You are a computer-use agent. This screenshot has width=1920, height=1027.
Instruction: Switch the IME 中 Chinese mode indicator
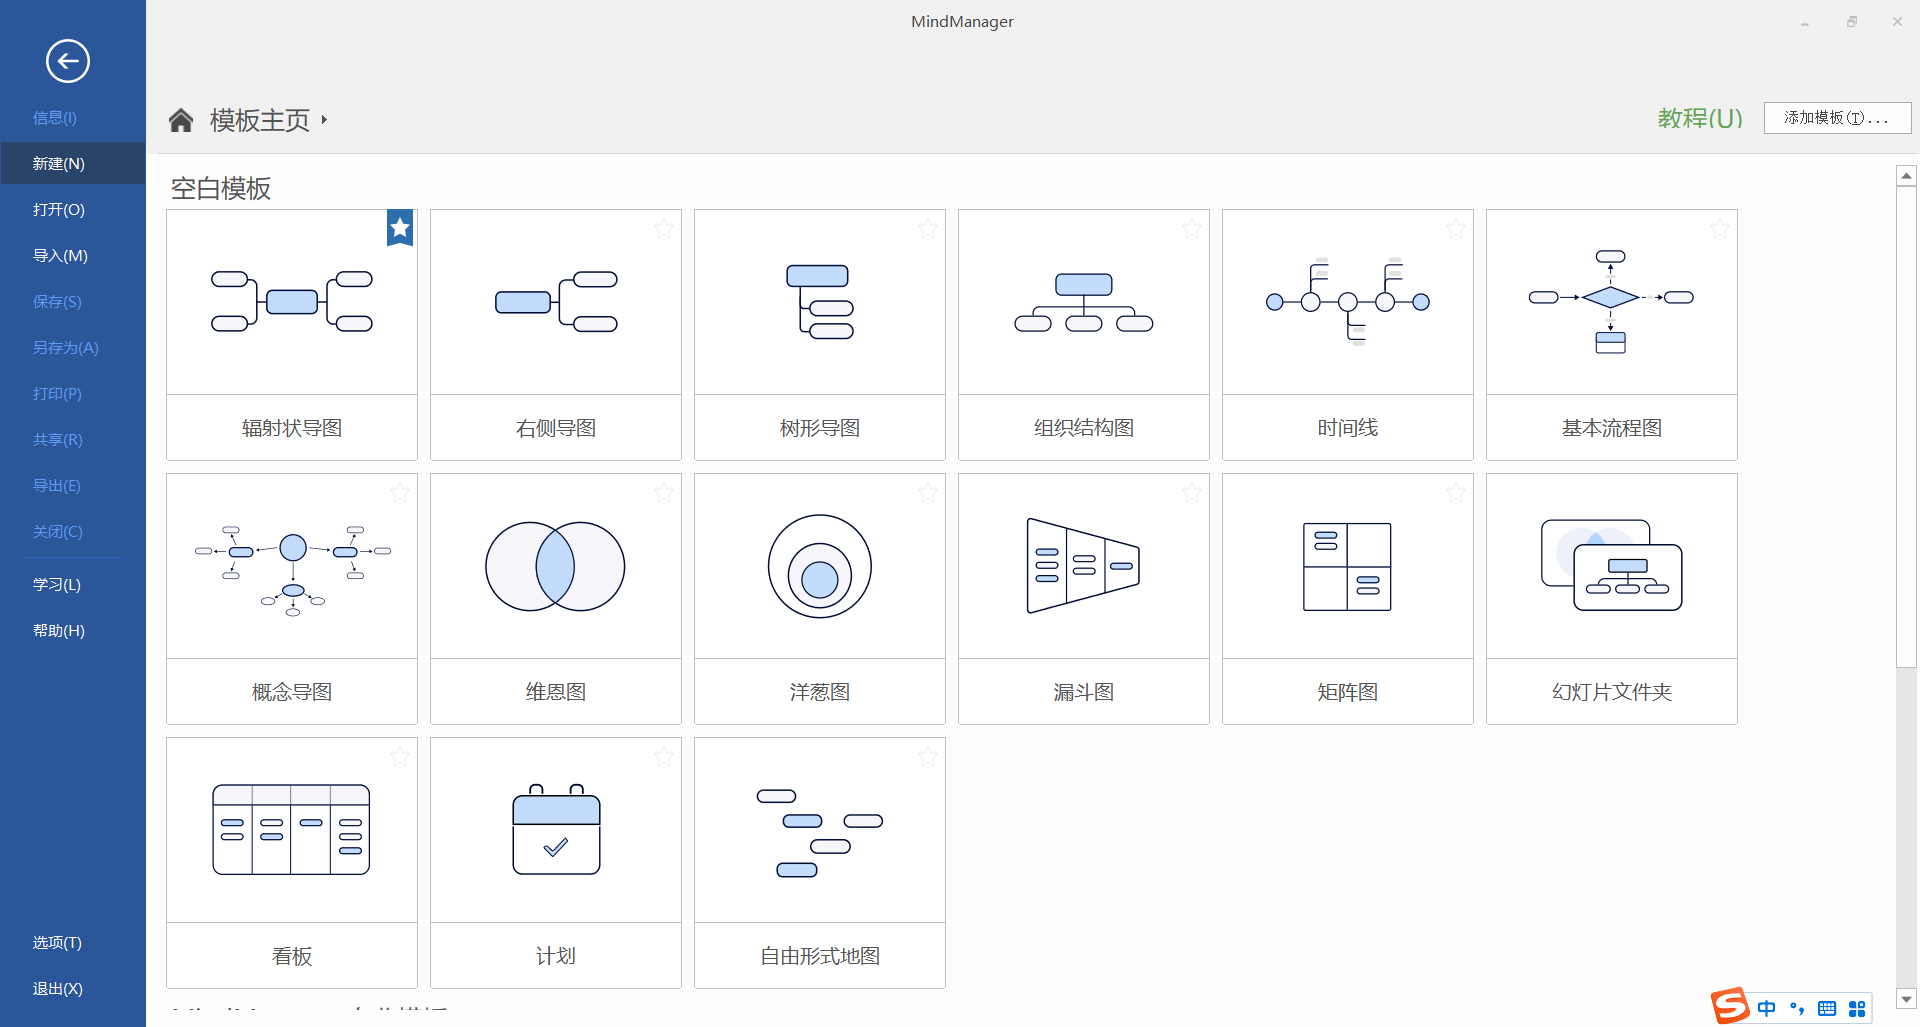1767,1008
